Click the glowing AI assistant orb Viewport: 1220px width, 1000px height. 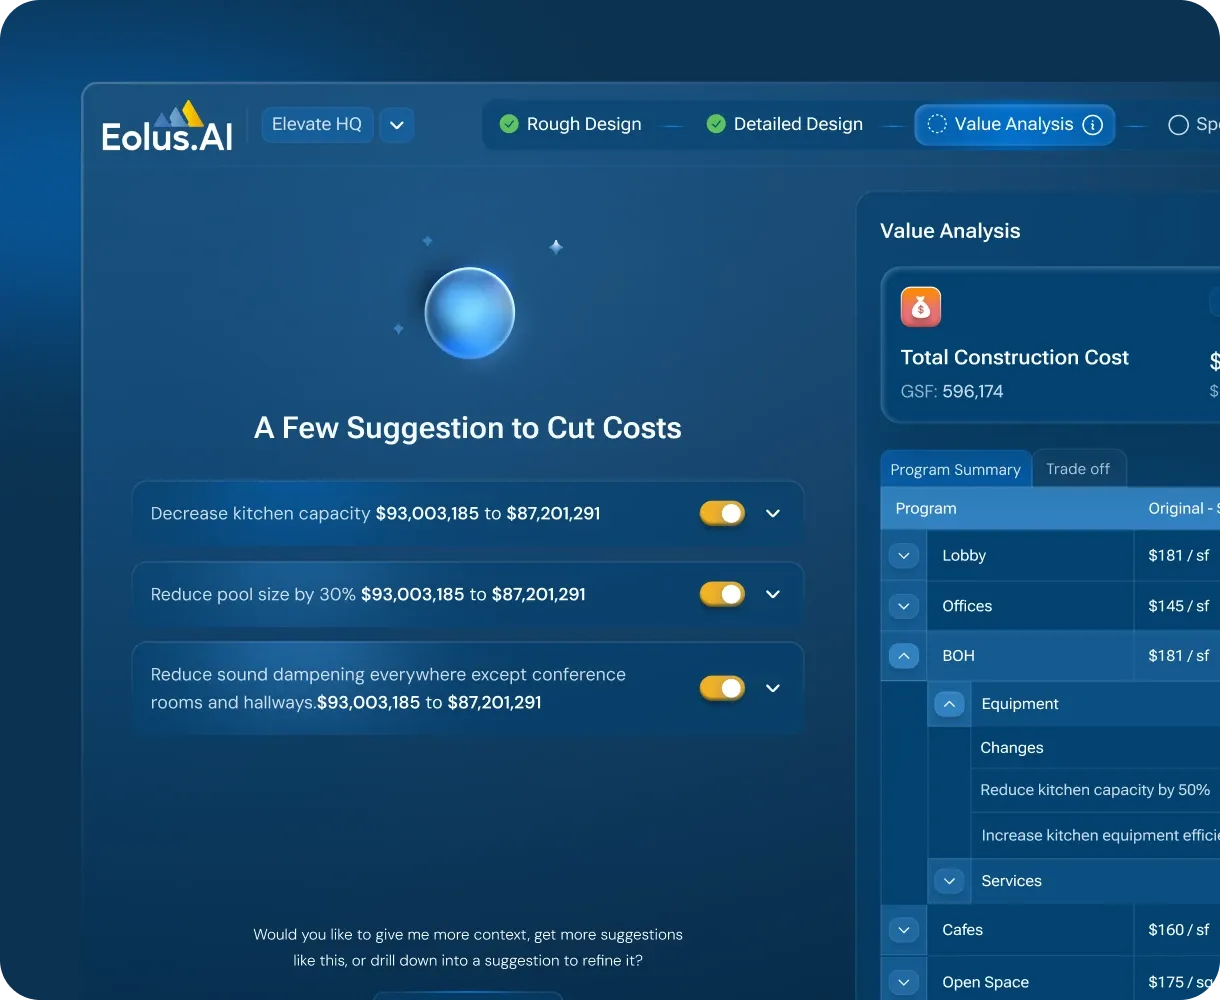tap(469, 313)
